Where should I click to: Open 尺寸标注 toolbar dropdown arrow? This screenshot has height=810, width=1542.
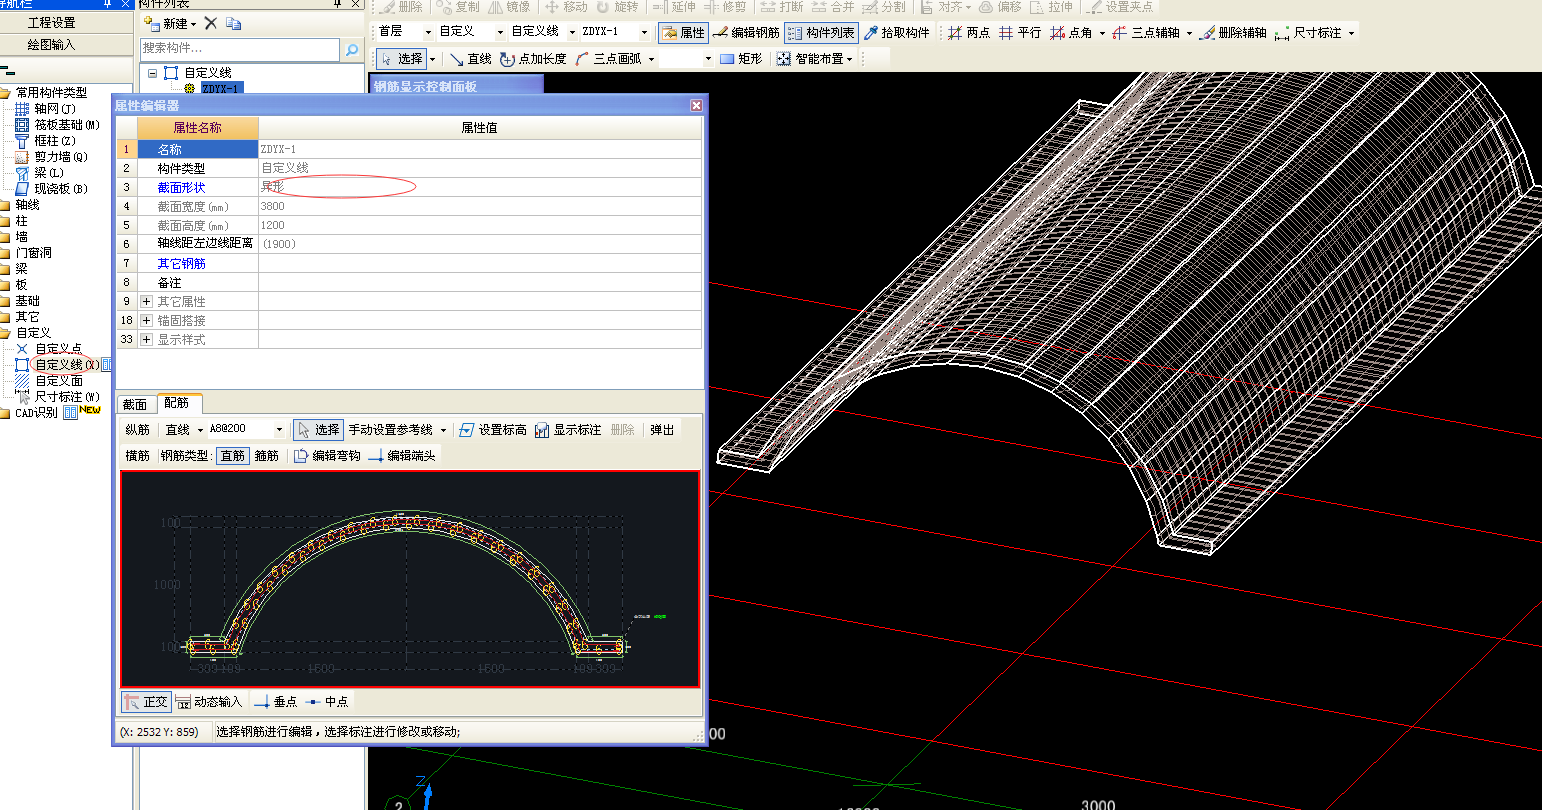1351,33
